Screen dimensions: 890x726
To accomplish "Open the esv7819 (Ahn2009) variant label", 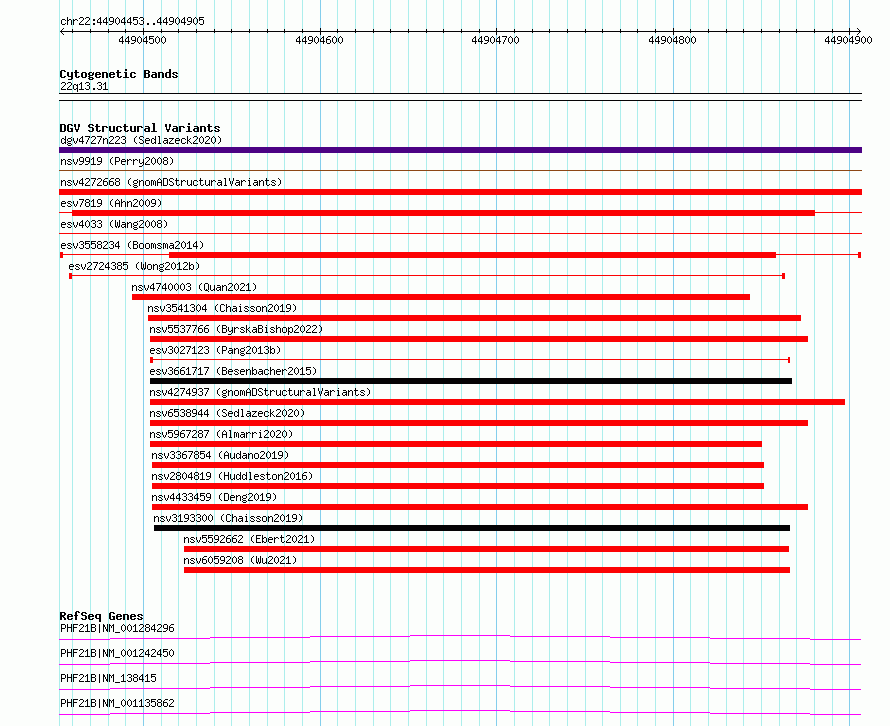I will click(111, 203).
